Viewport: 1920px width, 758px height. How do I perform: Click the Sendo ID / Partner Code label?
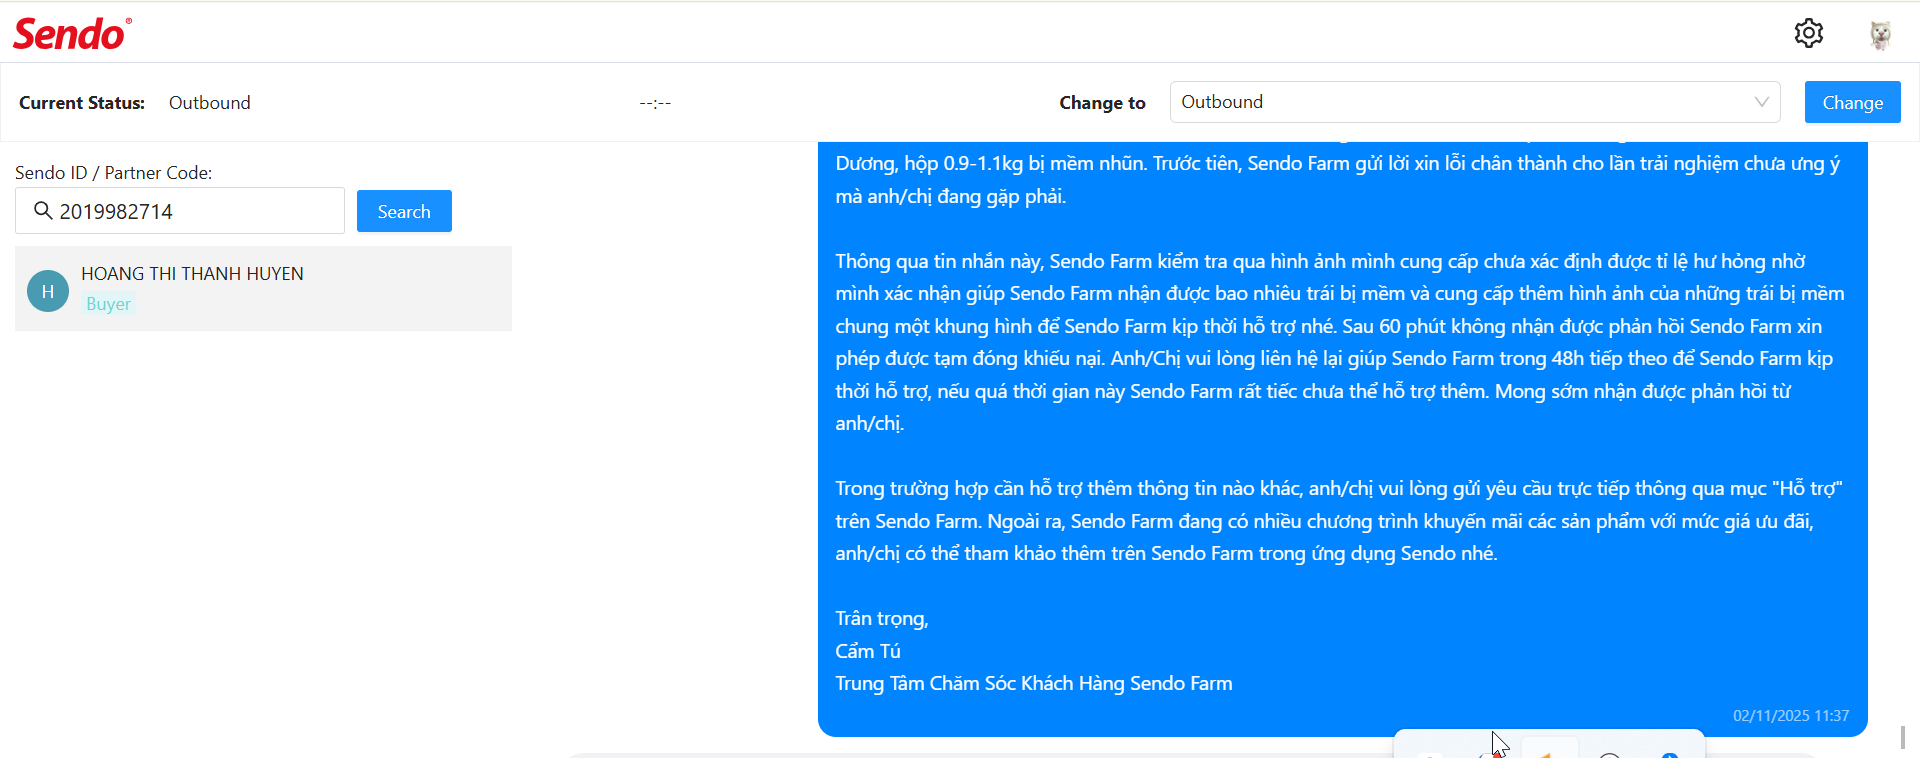(113, 173)
